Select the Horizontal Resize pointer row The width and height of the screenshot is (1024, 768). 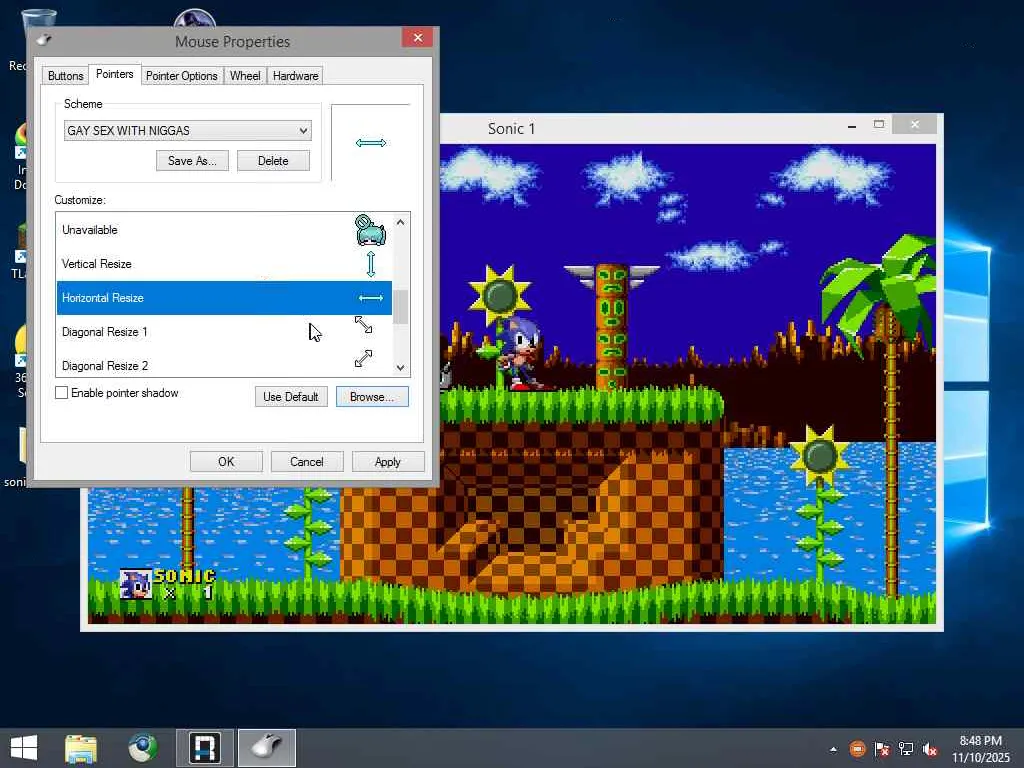coord(224,298)
